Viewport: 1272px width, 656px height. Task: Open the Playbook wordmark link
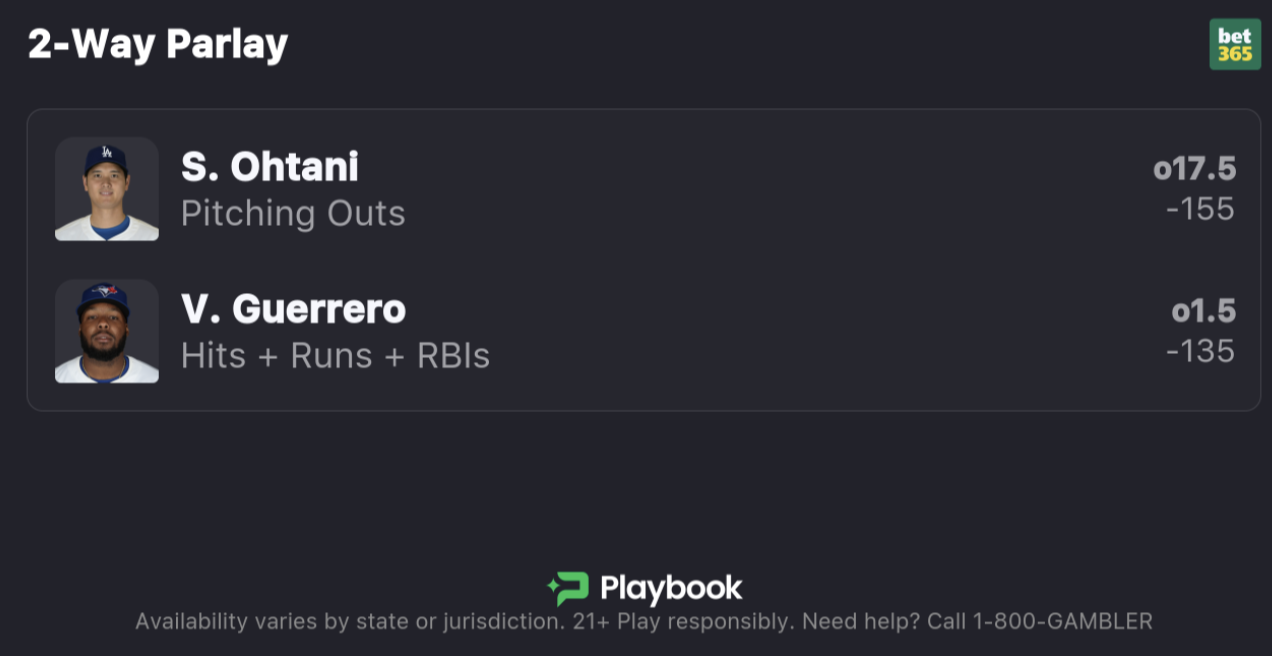point(671,588)
